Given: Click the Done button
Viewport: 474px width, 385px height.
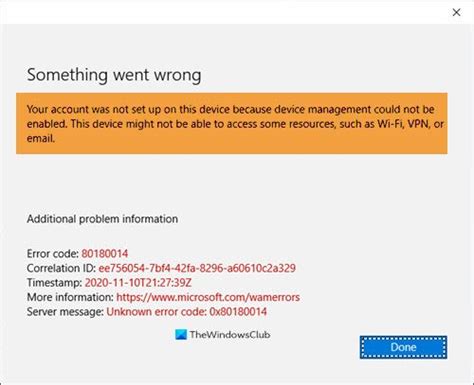Looking at the screenshot, I should [403, 347].
